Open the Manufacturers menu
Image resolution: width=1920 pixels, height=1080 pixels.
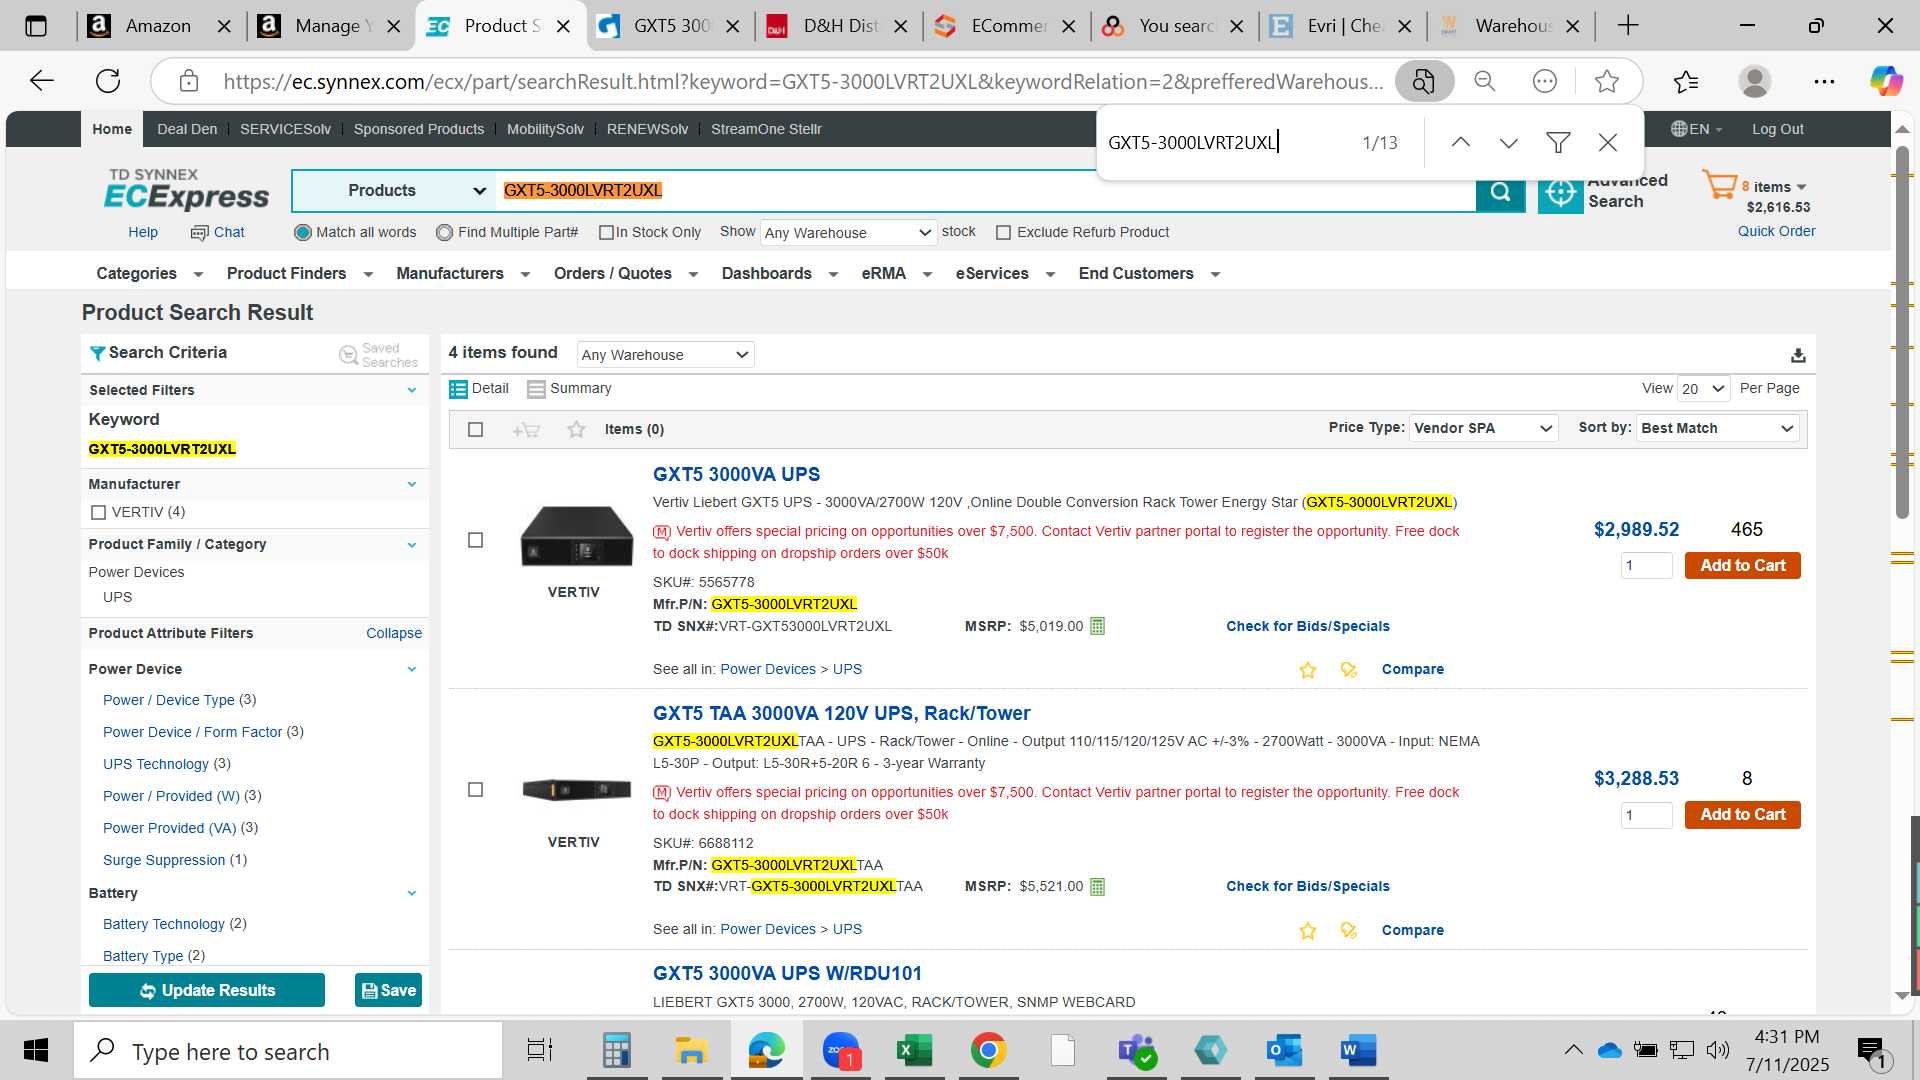[463, 274]
